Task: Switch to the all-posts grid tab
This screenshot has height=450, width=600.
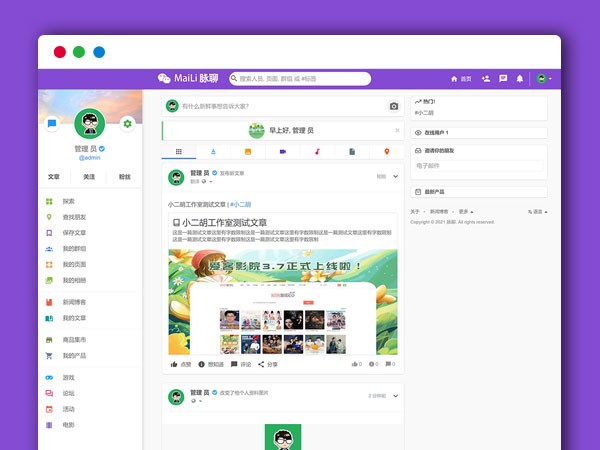Action: (179, 152)
